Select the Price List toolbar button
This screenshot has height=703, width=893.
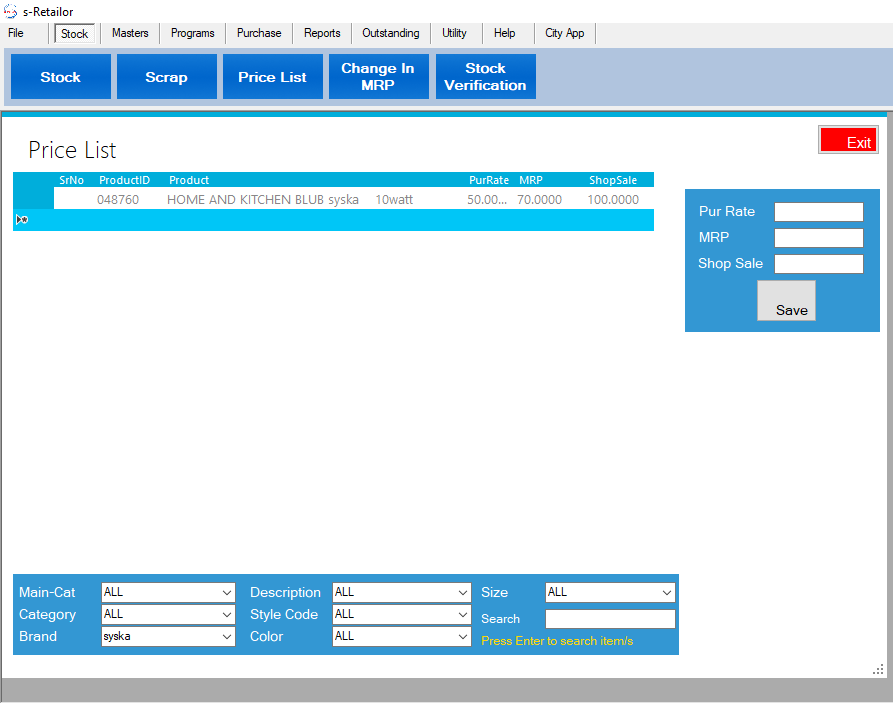click(x=272, y=77)
